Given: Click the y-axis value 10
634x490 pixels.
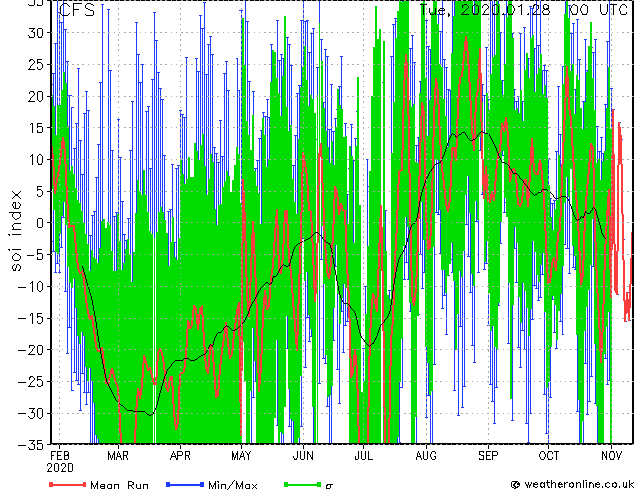Looking at the screenshot, I should click(35, 160).
